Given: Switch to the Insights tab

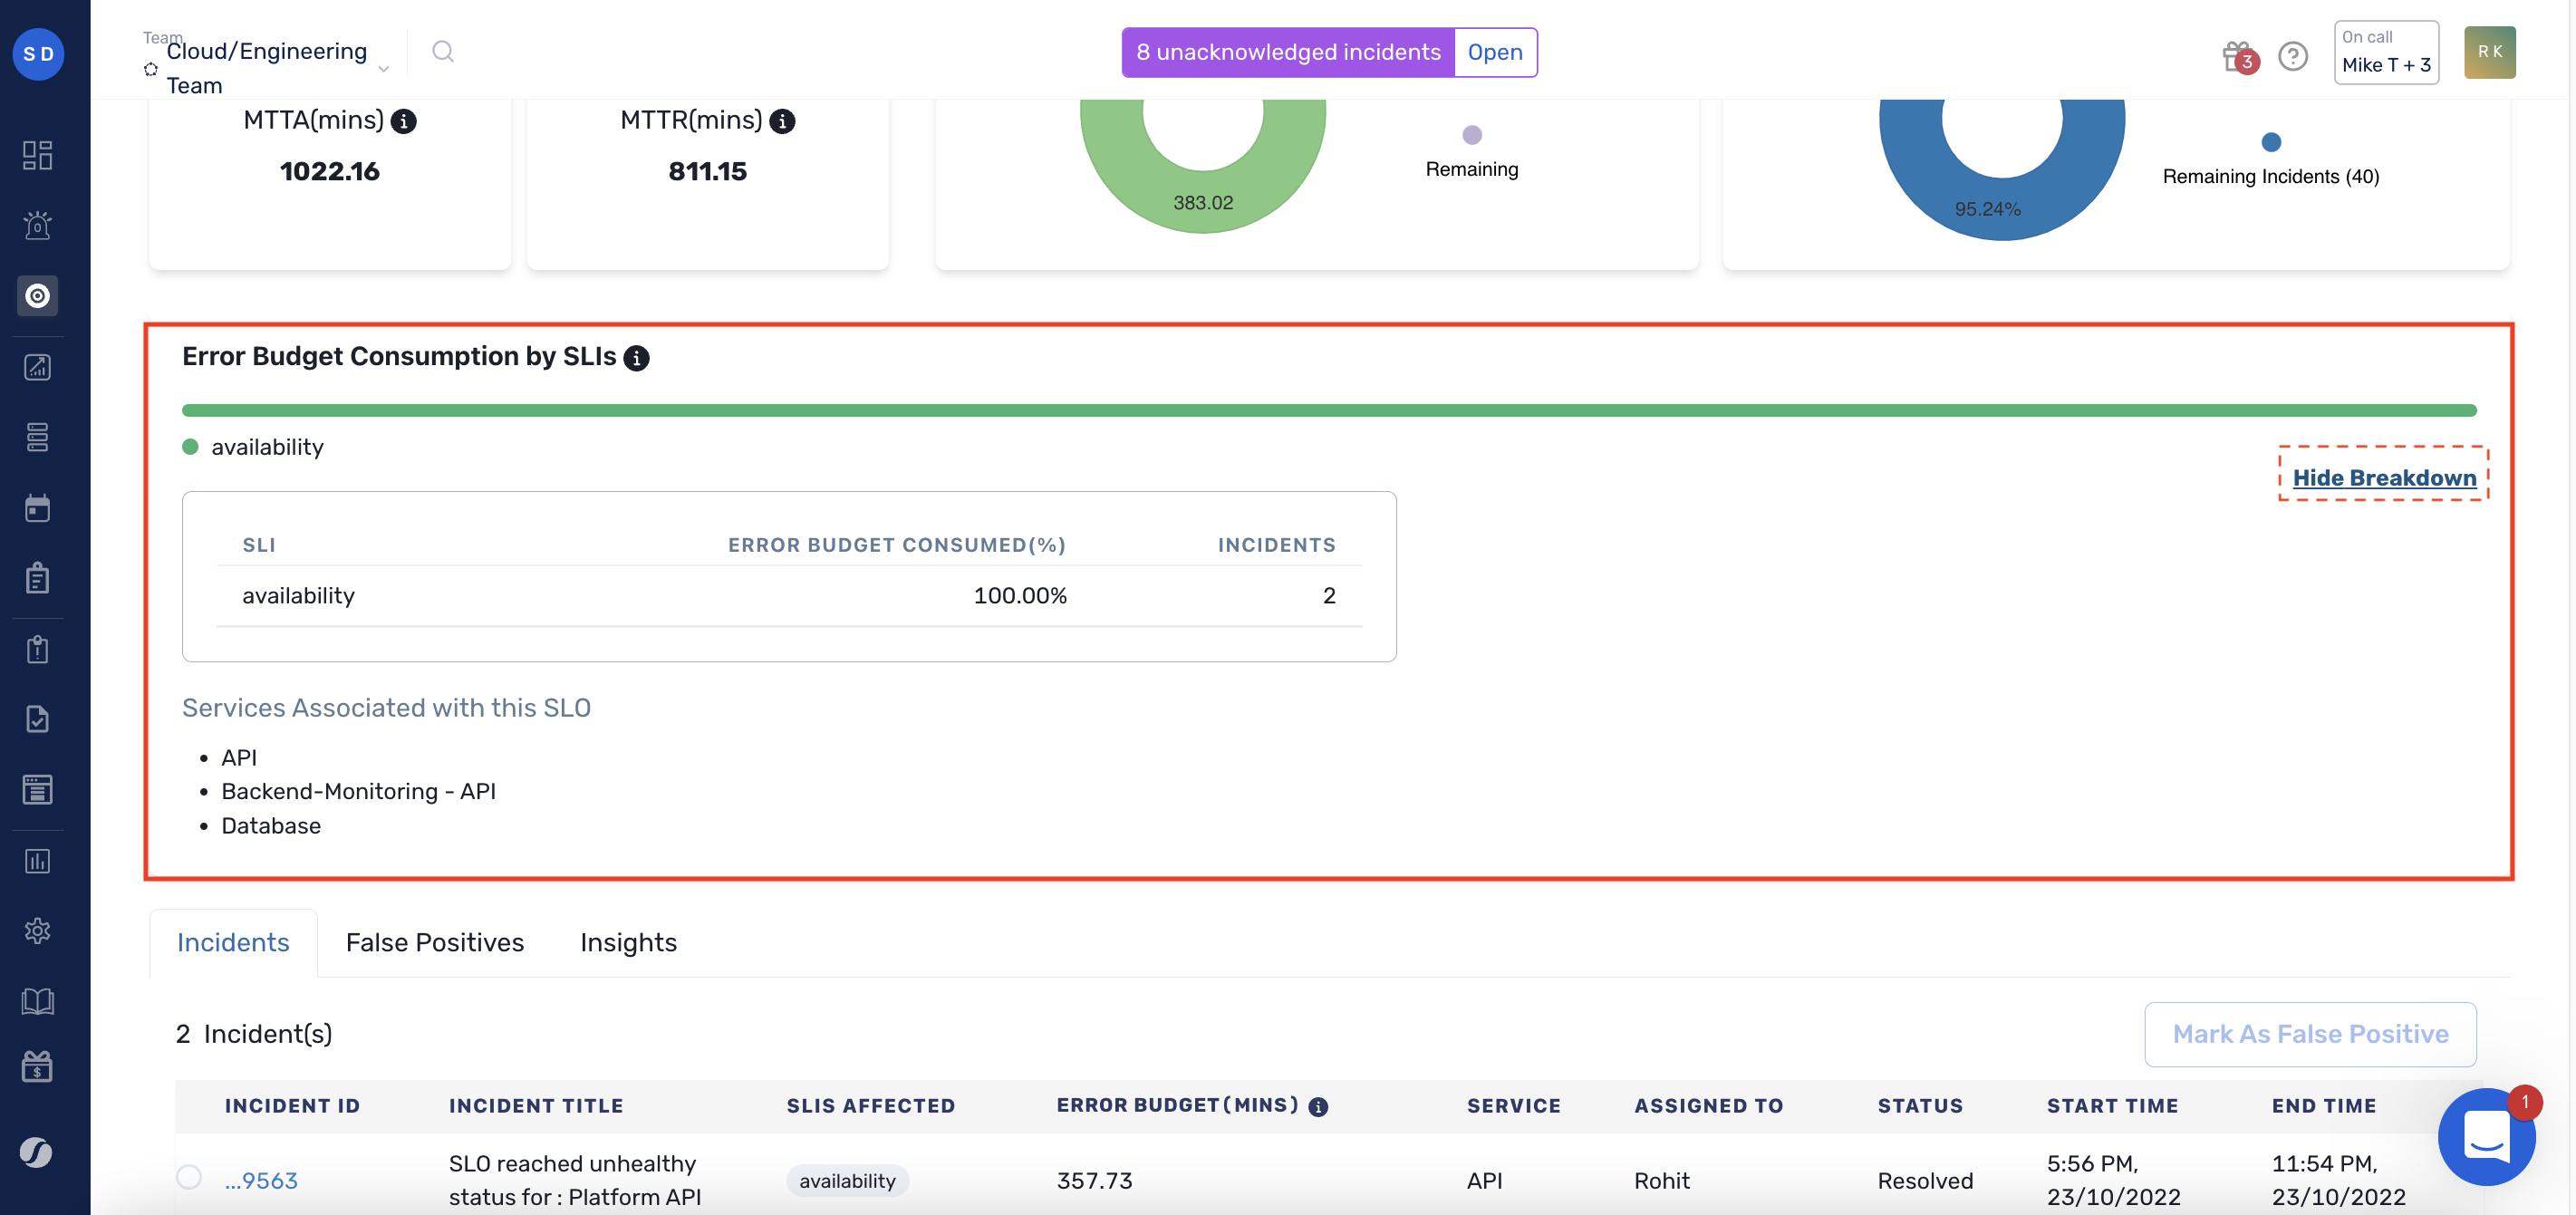Looking at the screenshot, I should coord(628,942).
